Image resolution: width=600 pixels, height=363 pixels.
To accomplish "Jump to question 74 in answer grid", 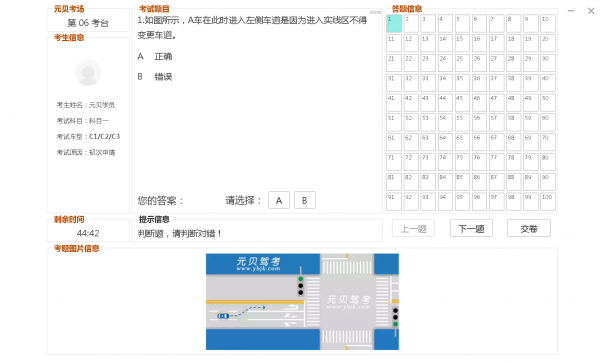I will pos(445,162).
